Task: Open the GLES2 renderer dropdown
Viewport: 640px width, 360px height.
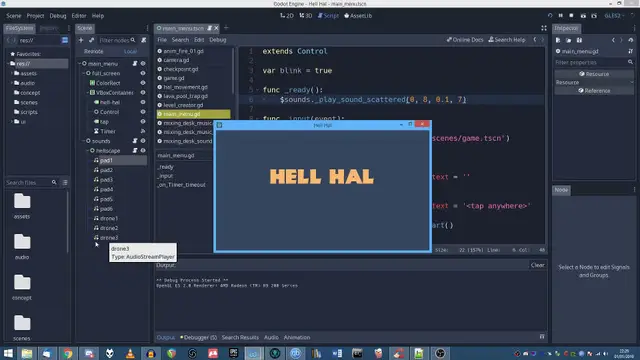Action: click(614, 16)
